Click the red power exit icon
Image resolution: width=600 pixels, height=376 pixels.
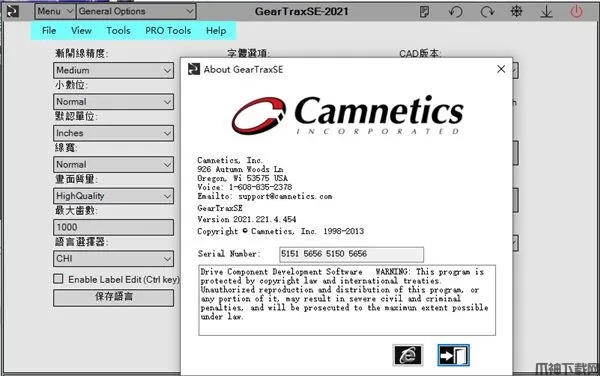pos(576,11)
